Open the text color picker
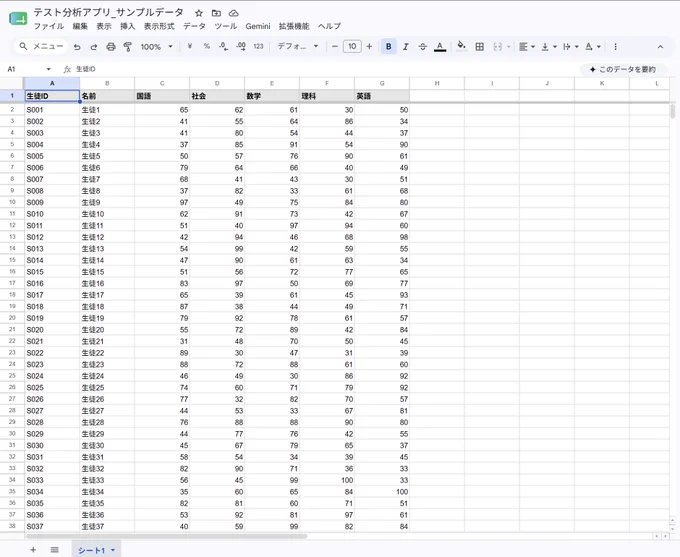The width and height of the screenshot is (680, 557). tap(440, 46)
